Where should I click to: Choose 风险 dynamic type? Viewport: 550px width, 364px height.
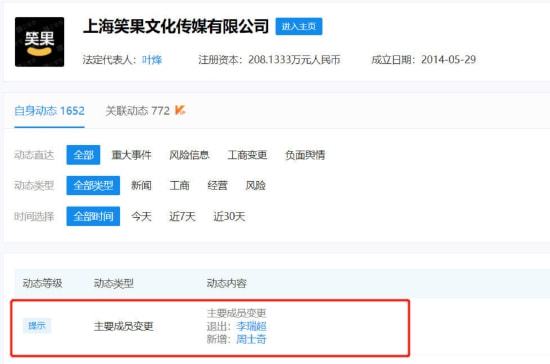[256, 186]
